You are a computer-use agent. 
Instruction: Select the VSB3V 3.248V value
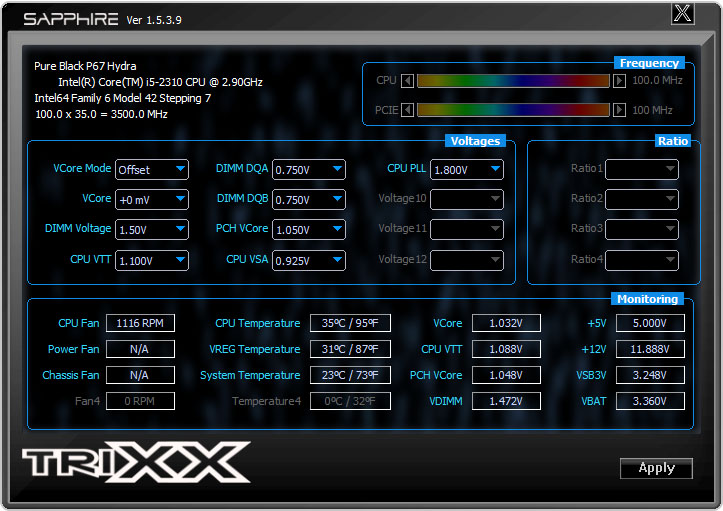tap(650, 375)
